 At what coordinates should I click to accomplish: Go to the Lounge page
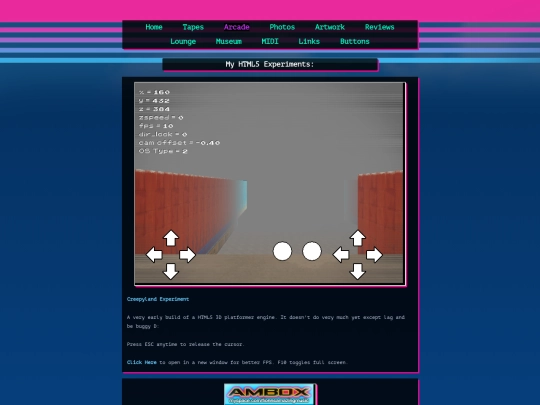click(x=183, y=41)
